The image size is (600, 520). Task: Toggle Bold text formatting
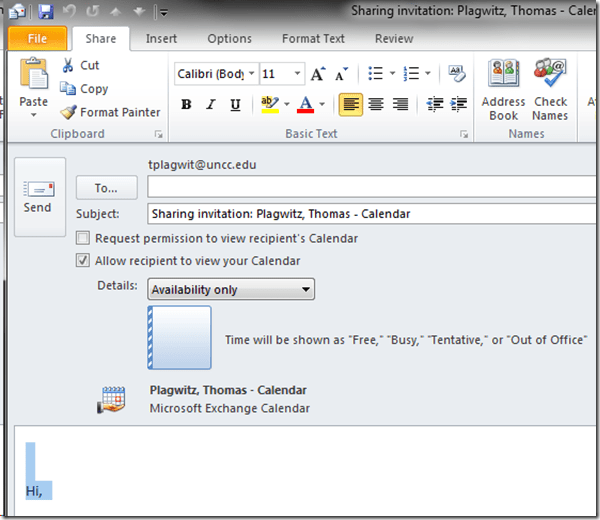pyautogui.click(x=186, y=105)
